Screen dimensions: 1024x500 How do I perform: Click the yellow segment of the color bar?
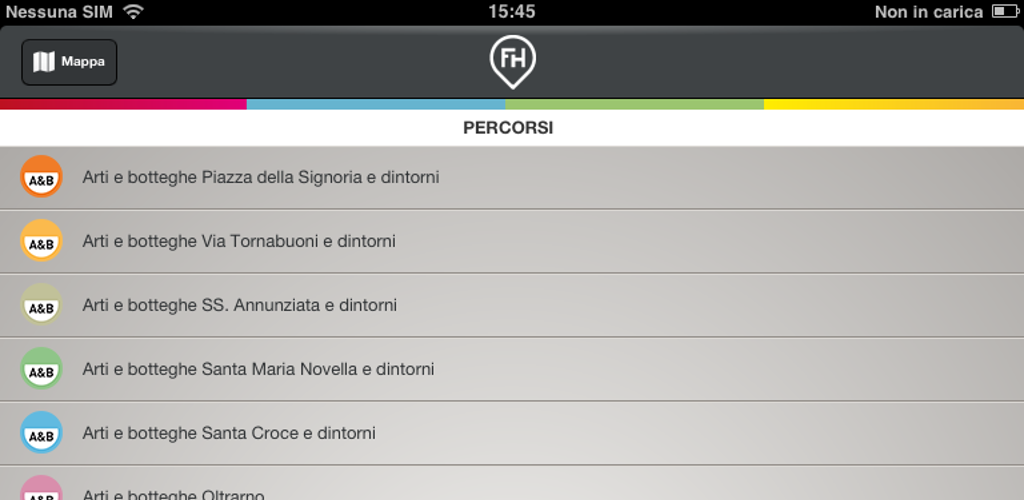[893, 104]
